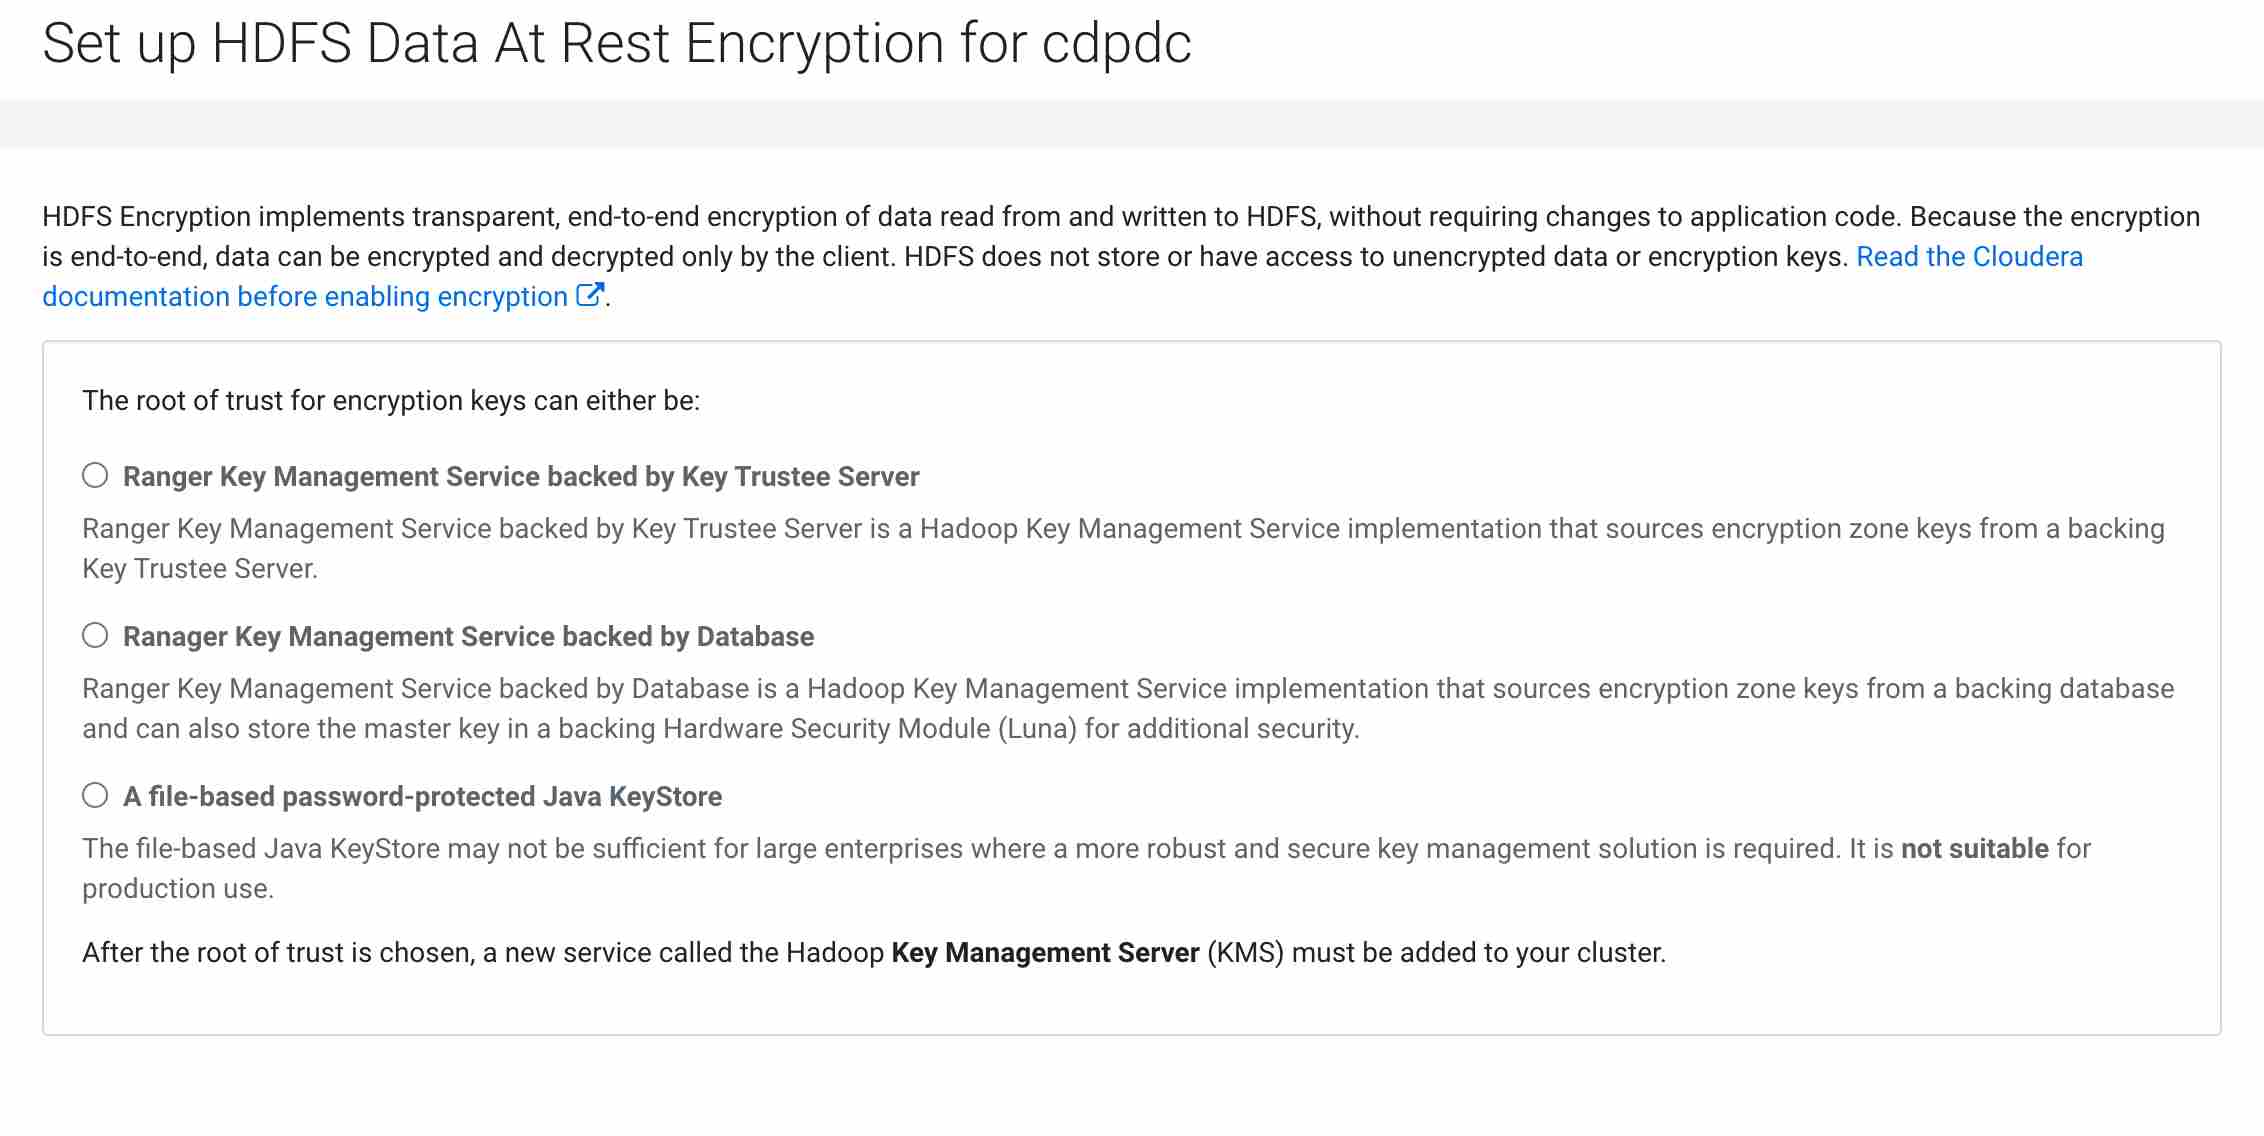Click the '(KMS) must be added to your cluster' text
Image resolution: width=2264 pixels, height=1136 pixels.
[1436, 953]
